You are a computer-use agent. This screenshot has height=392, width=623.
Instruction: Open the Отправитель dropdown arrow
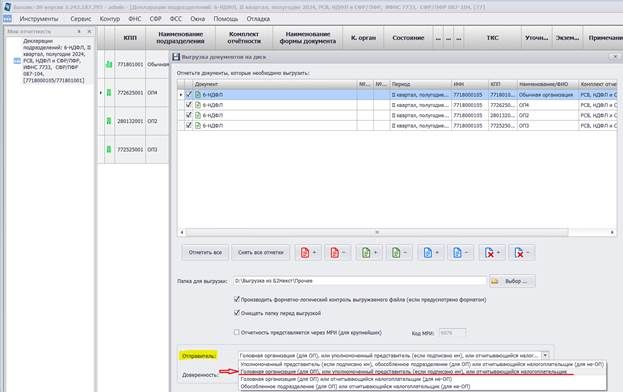tap(545, 355)
